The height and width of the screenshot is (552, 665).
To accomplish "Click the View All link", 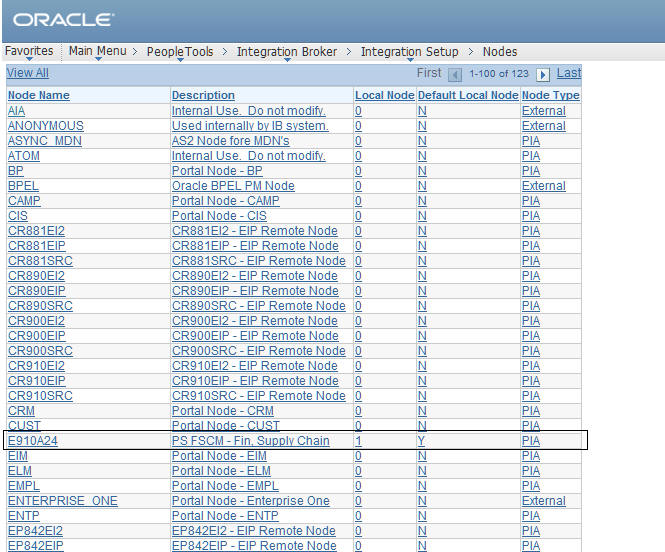I will pos(28,73).
